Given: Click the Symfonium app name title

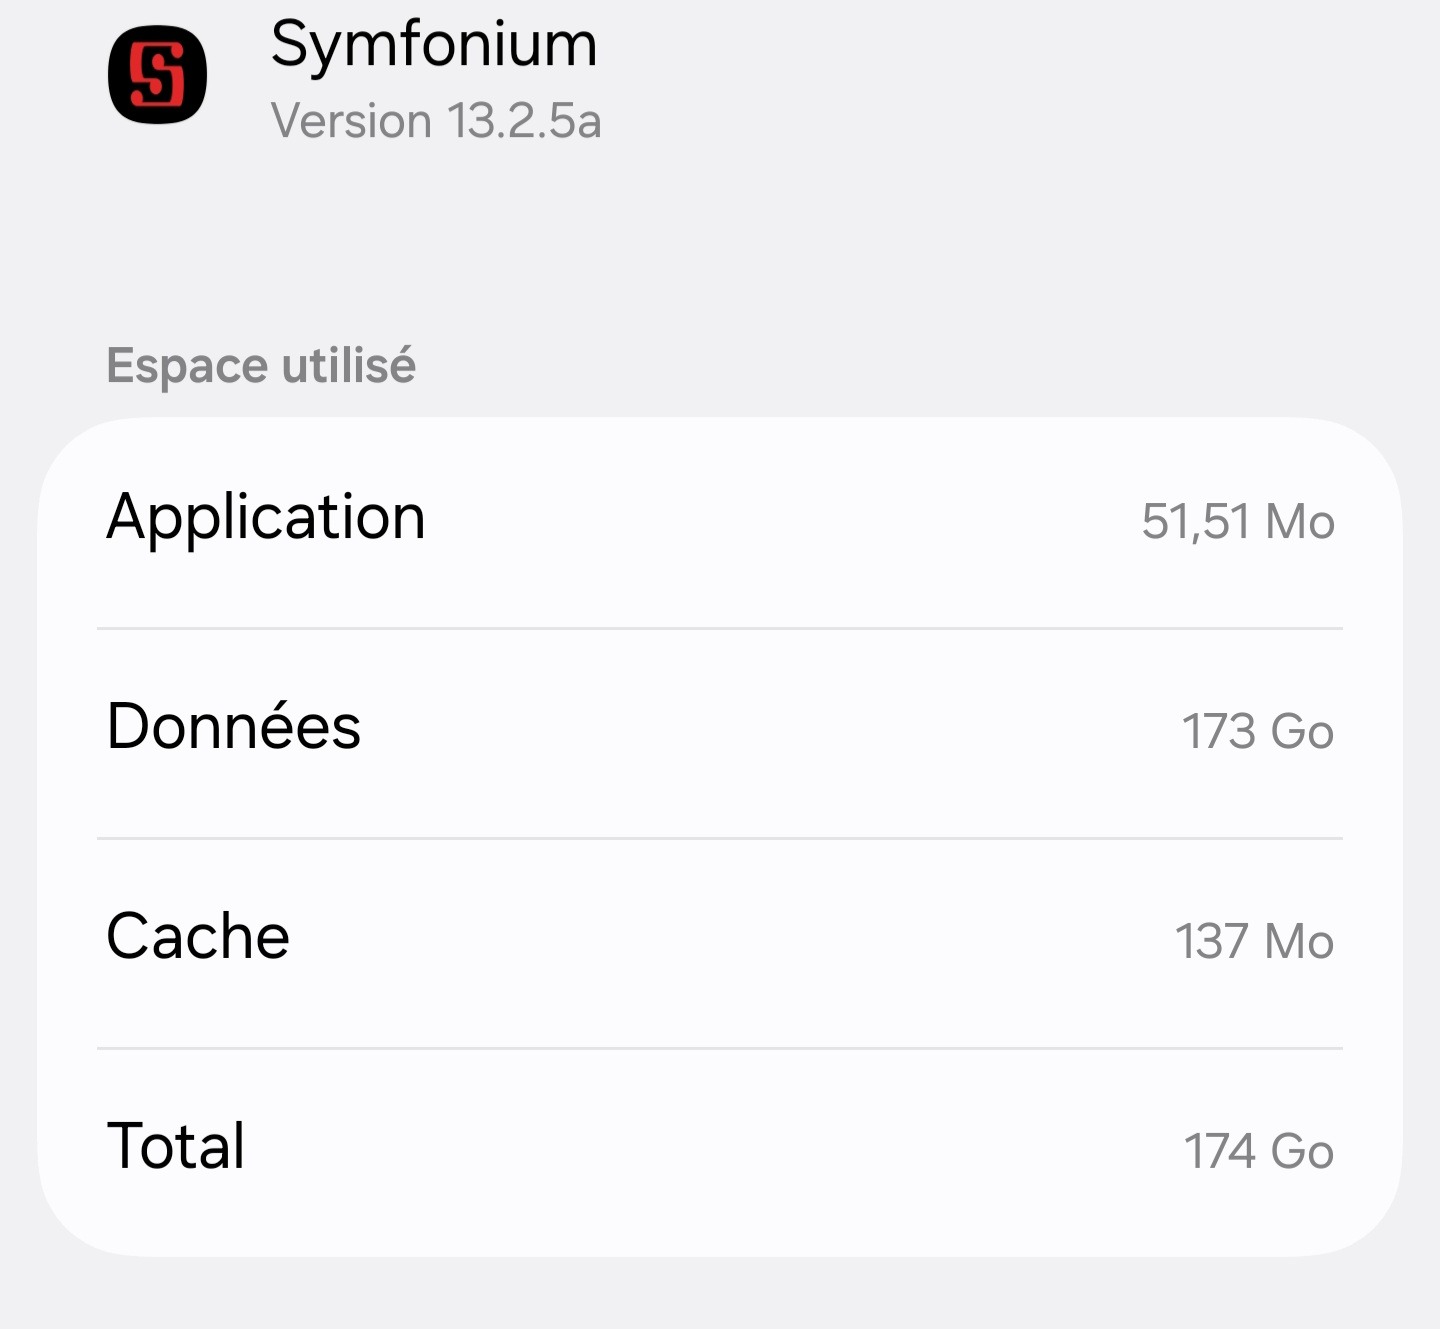Looking at the screenshot, I should [x=434, y=45].
